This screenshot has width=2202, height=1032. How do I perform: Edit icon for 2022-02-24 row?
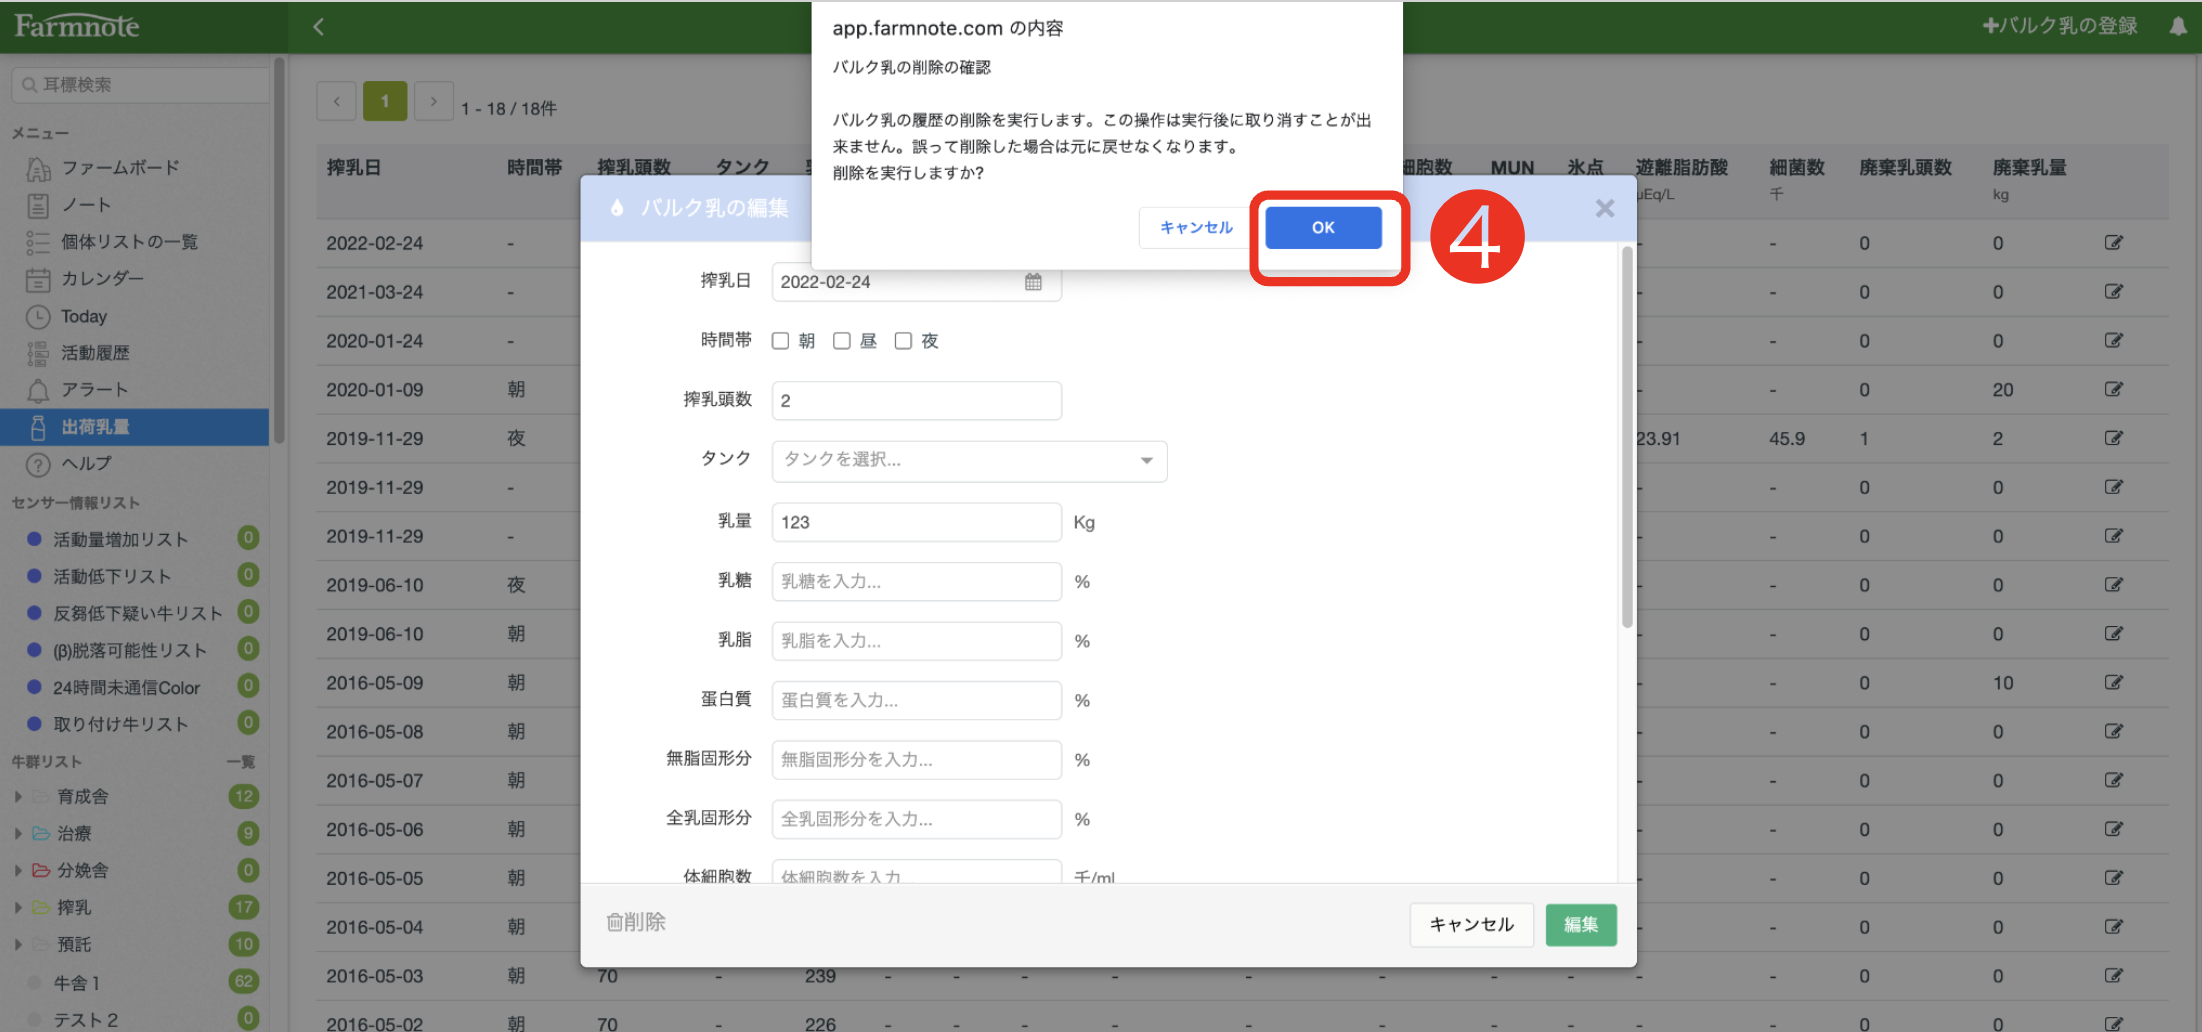2113,243
